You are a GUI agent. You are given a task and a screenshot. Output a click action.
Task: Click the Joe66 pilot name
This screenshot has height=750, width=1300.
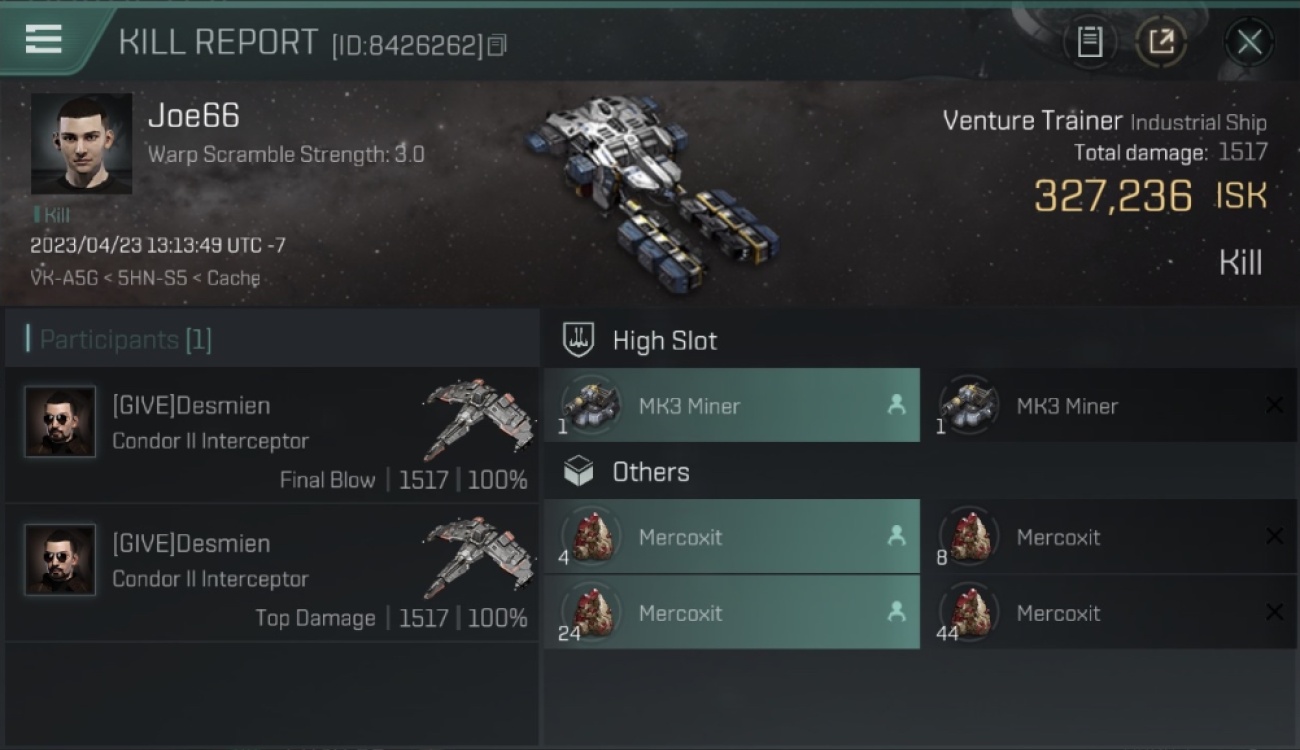pos(194,116)
